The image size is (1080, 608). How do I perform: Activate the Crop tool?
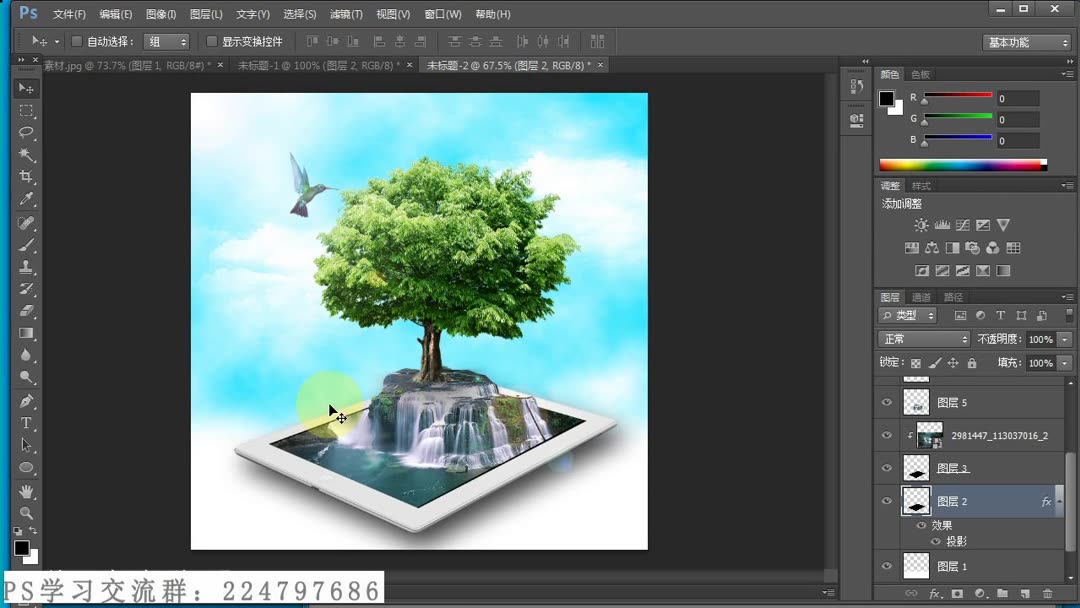pos(25,174)
